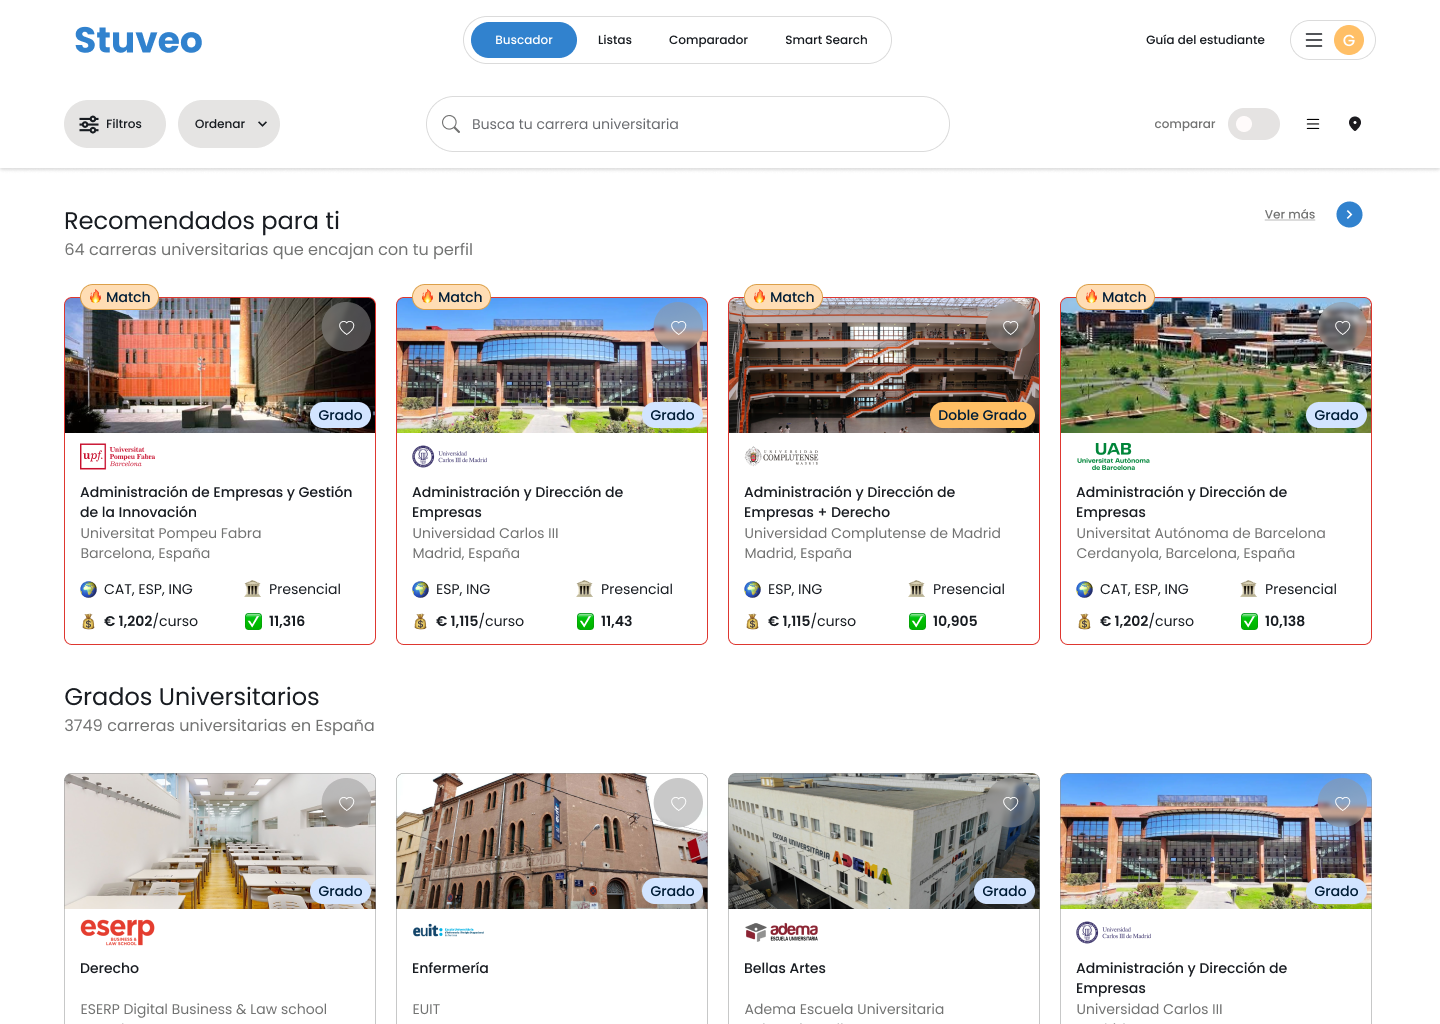The height and width of the screenshot is (1024, 1440).
Task: Select the Listas tab
Action: coord(615,40)
